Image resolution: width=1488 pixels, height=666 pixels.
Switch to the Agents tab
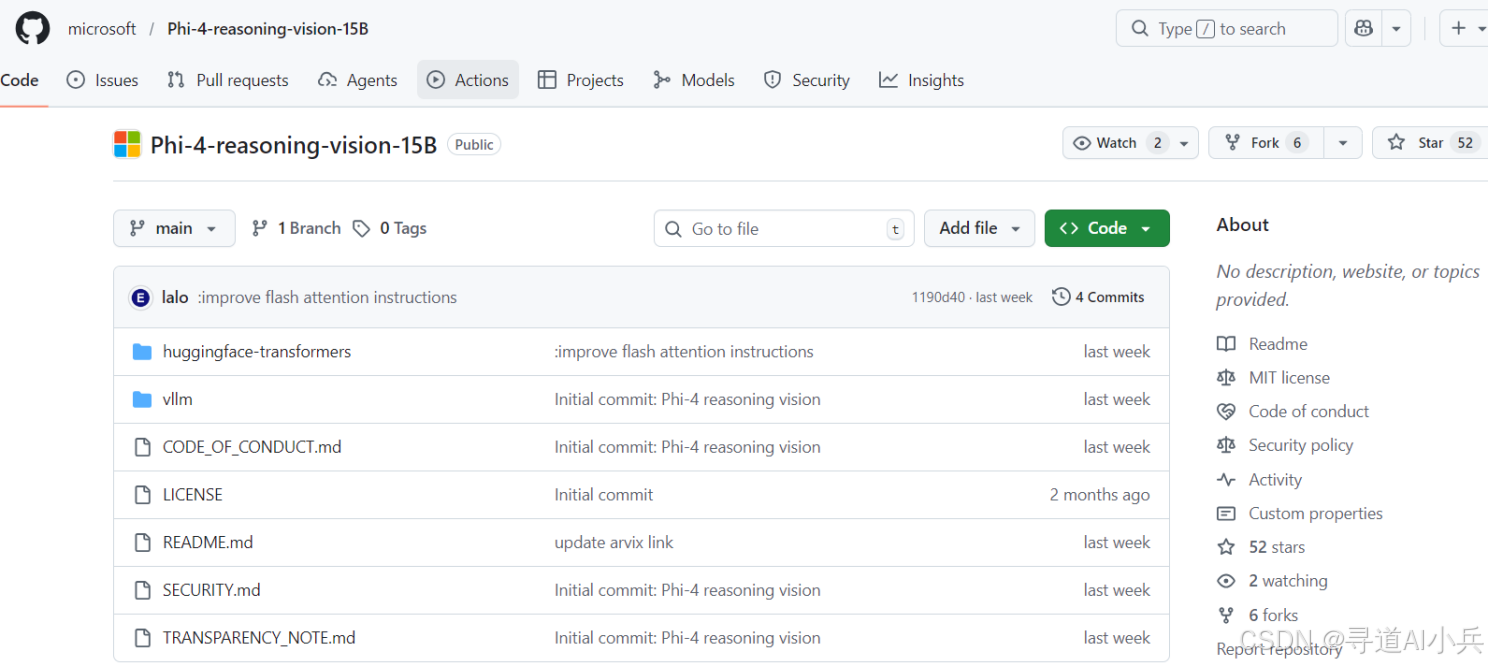point(357,80)
